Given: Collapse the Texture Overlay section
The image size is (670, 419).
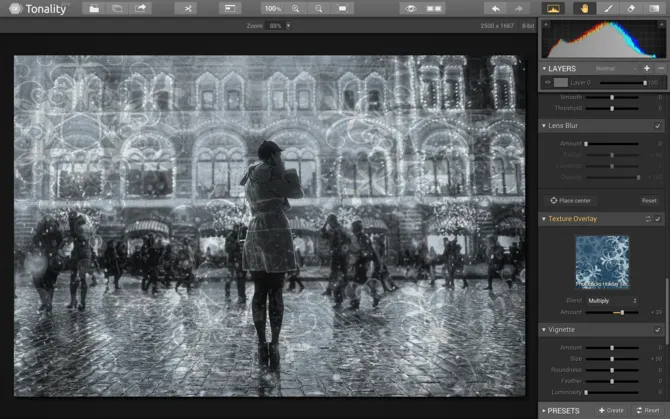Looking at the screenshot, I should 544,218.
